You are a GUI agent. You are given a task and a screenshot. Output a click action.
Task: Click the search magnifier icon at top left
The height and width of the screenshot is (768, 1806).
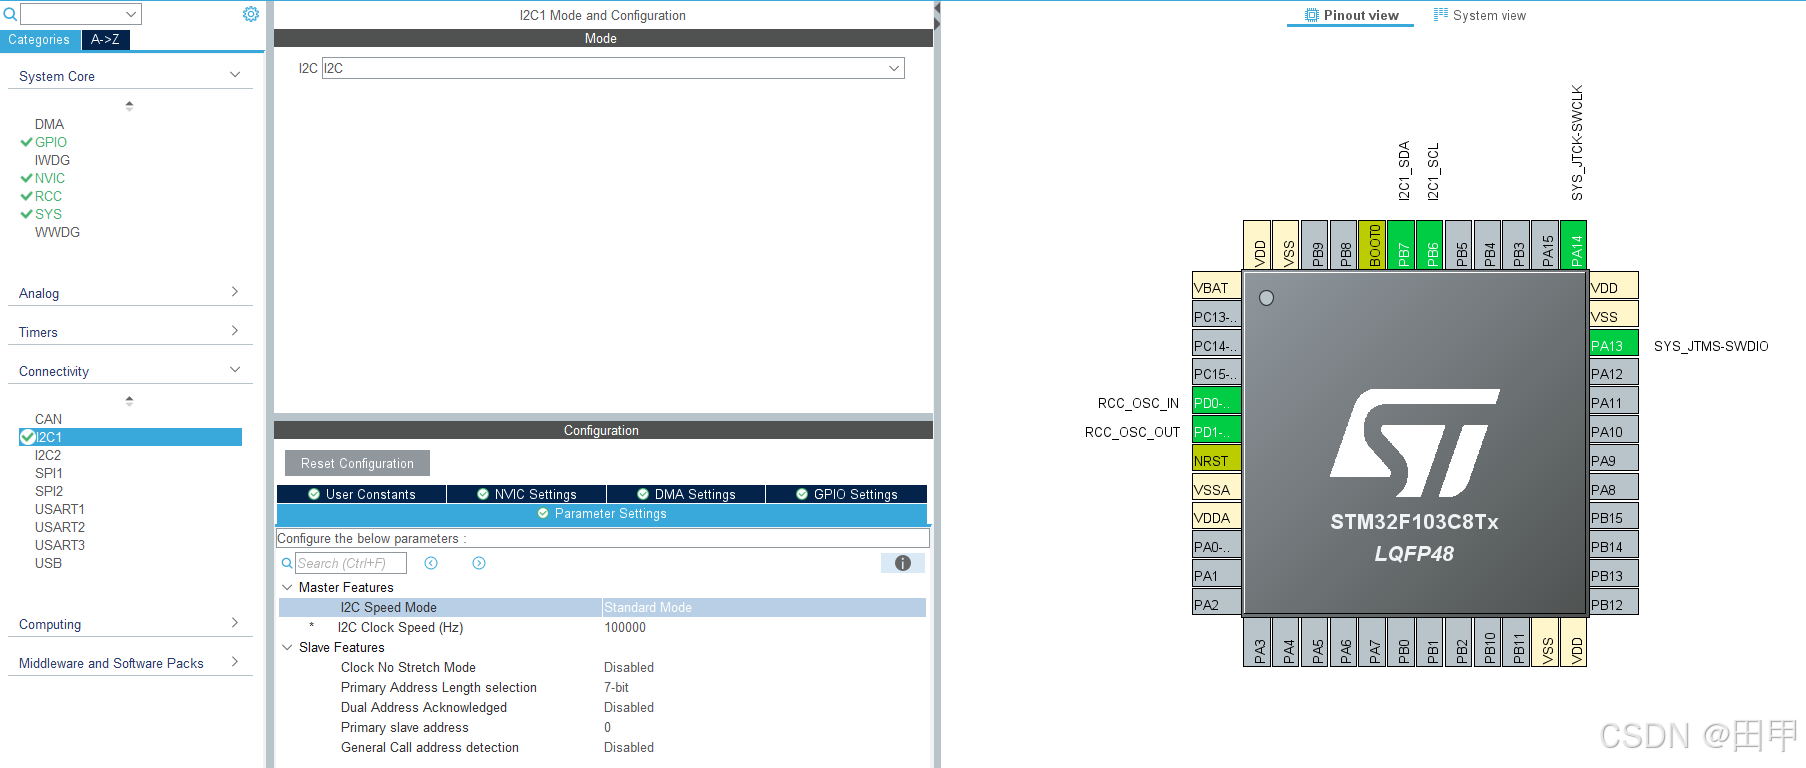click(10, 14)
